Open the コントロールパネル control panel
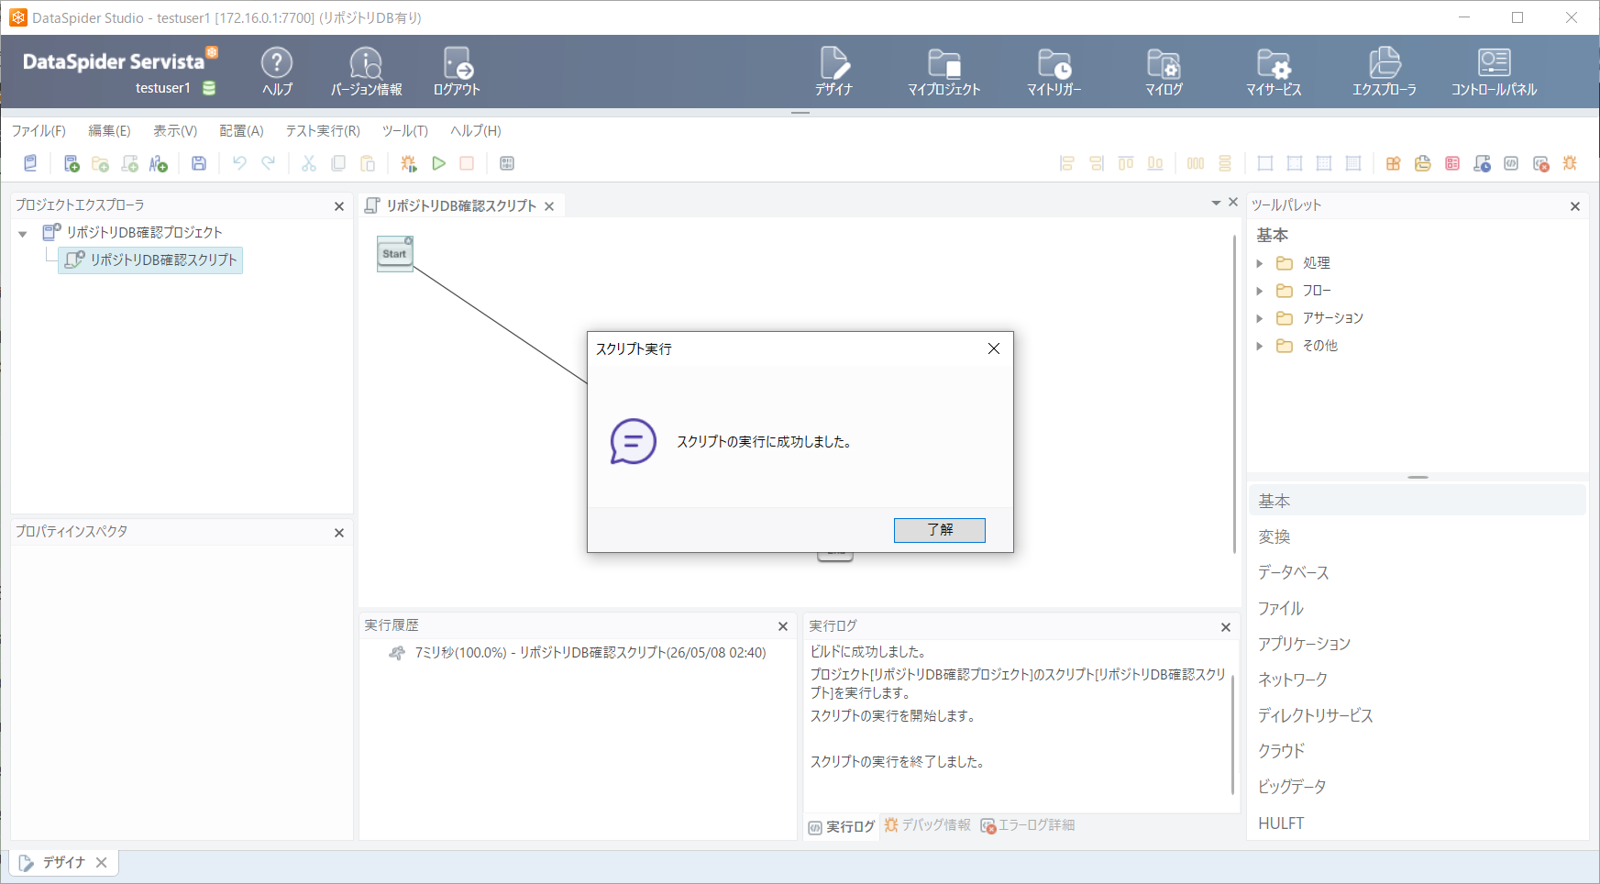 point(1494,71)
